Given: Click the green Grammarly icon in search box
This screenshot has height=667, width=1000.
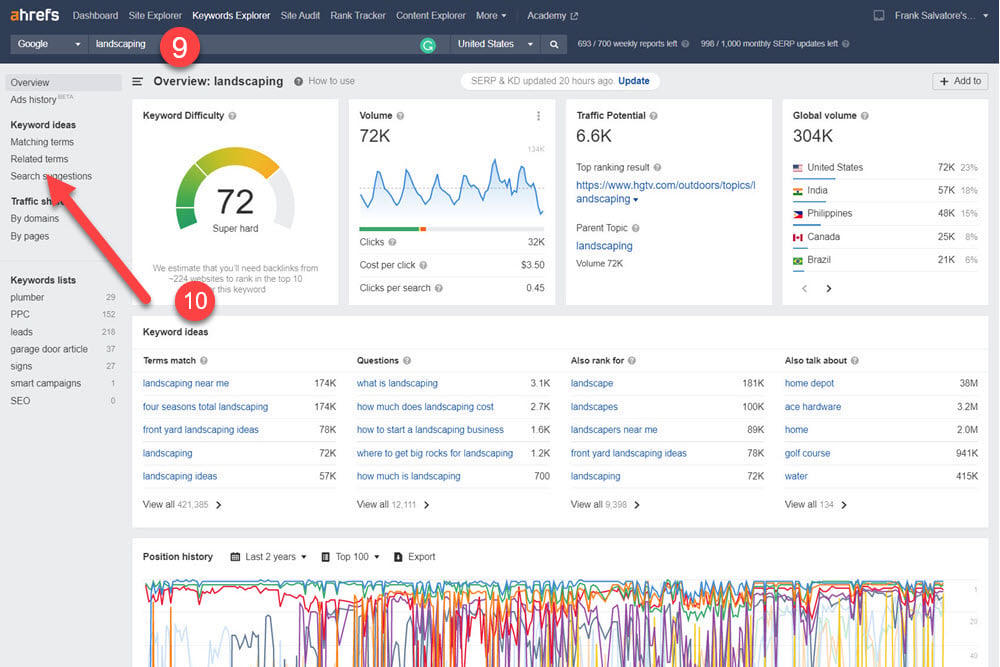Looking at the screenshot, I should pos(428,45).
